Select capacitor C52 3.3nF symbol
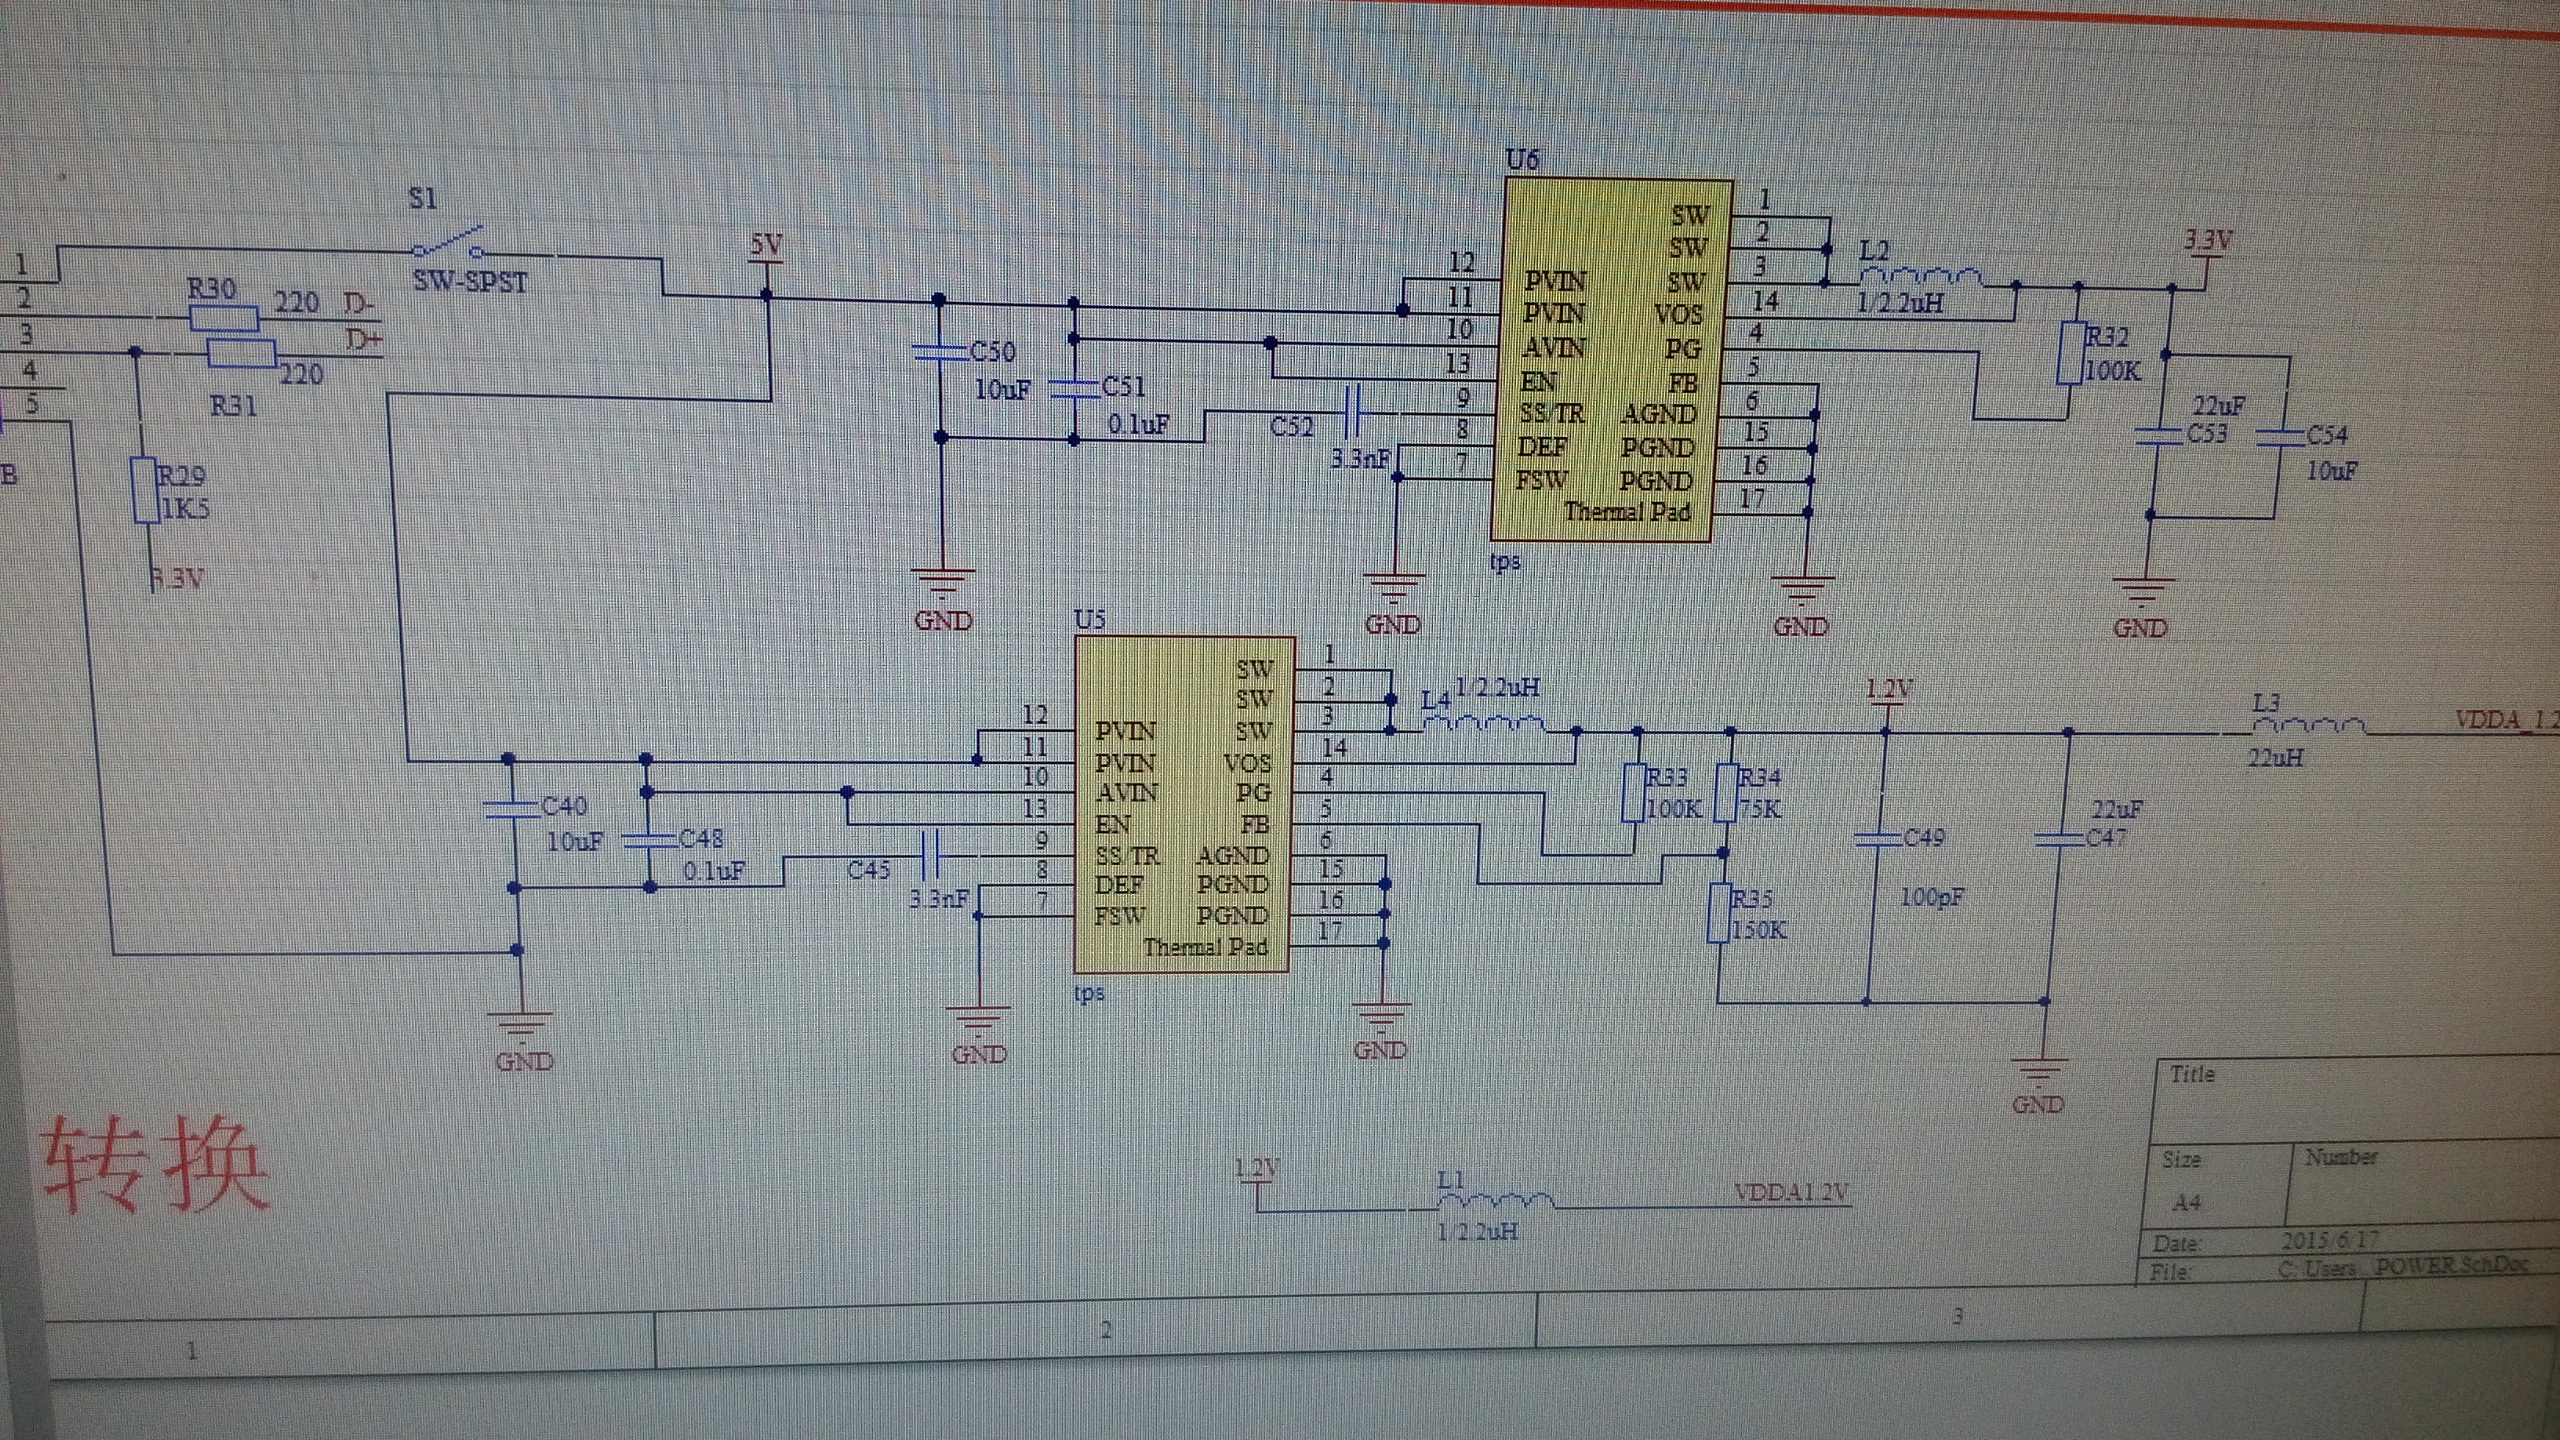This screenshot has width=2560, height=1440. click(1353, 411)
